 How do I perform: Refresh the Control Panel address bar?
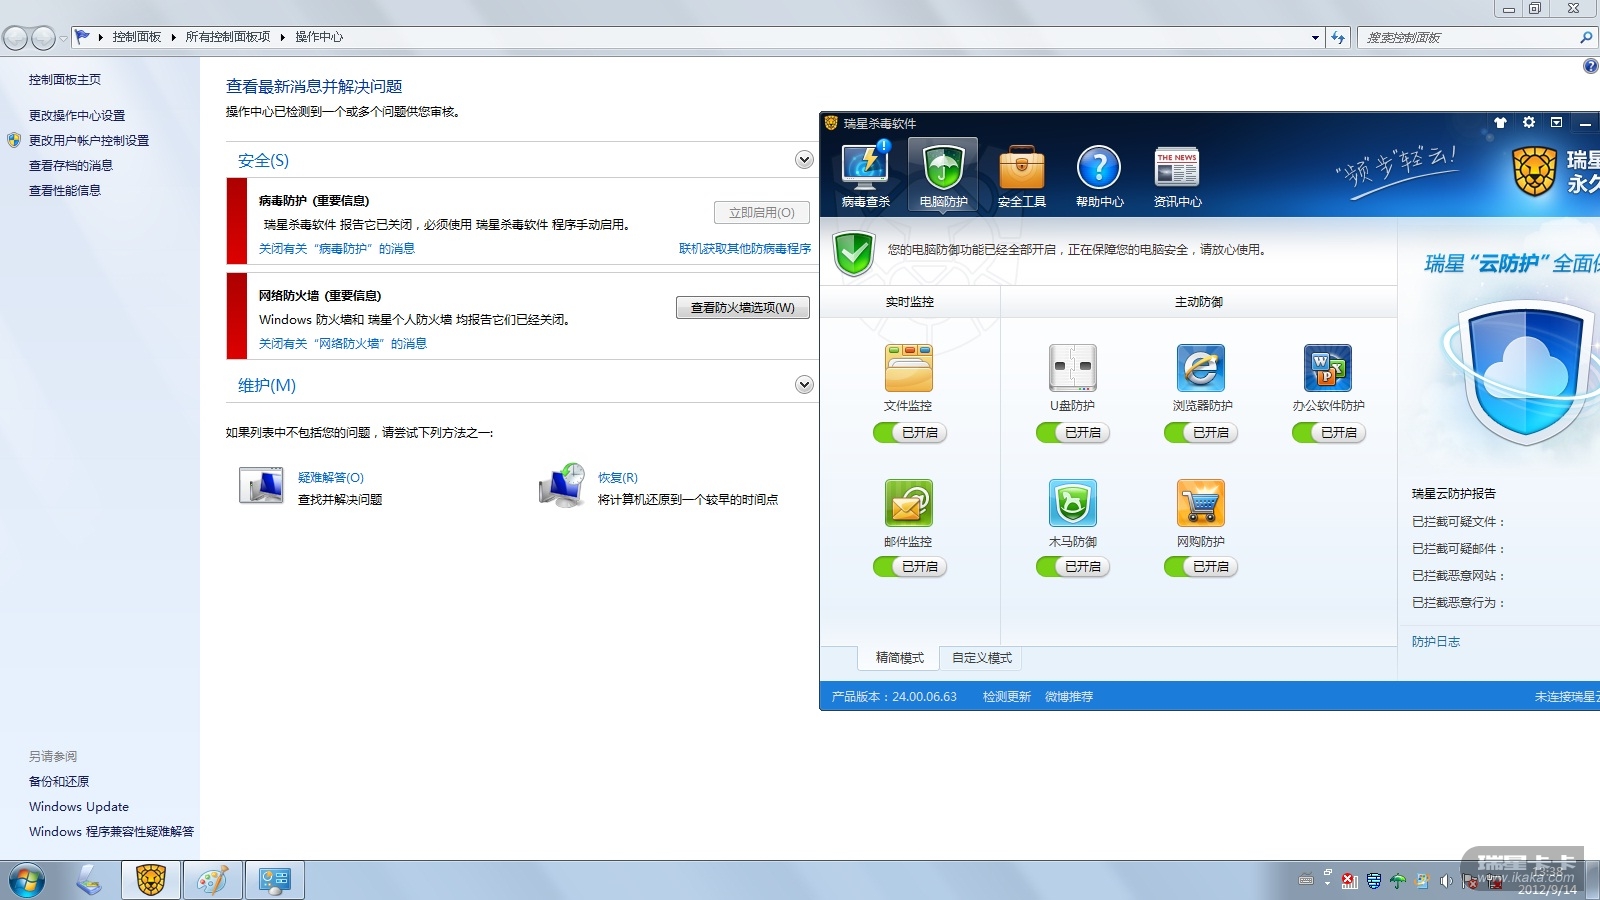coord(1338,37)
